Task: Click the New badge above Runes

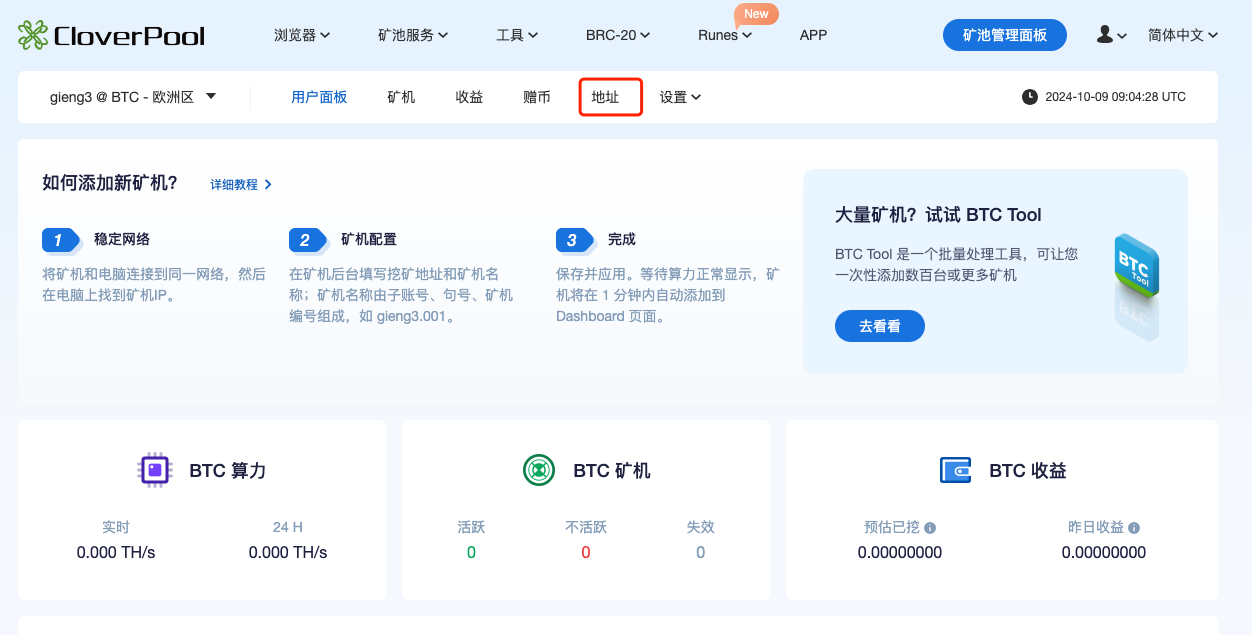Action: pos(756,14)
